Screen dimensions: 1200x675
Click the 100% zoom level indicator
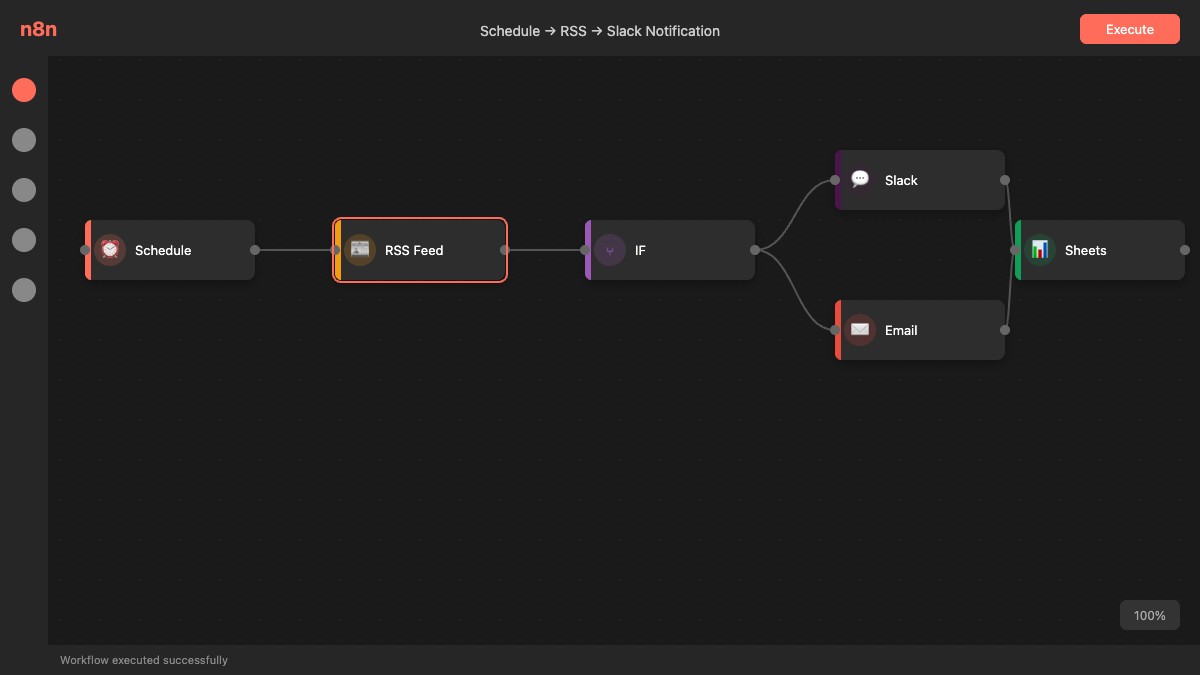pos(1149,615)
